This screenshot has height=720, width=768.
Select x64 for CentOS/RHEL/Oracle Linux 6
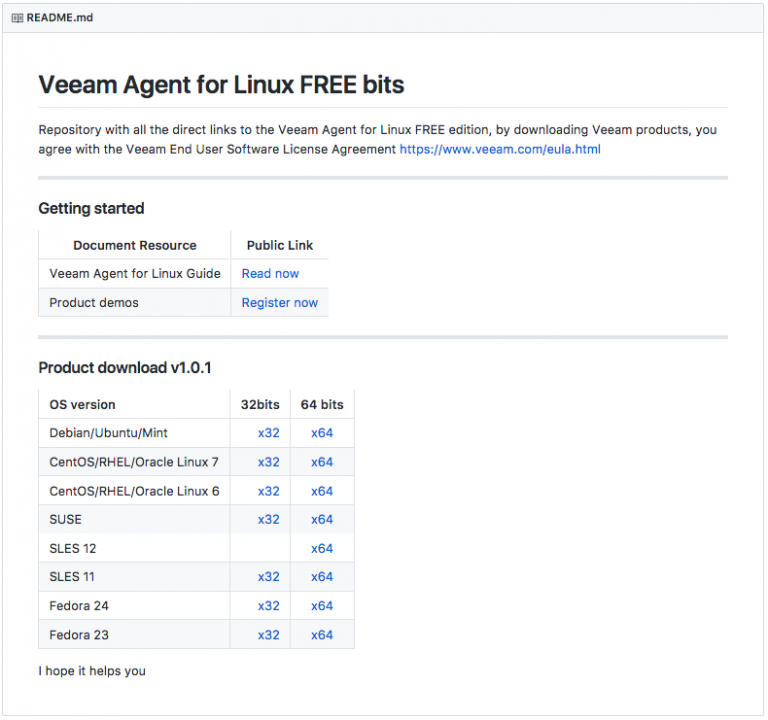tap(322, 491)
